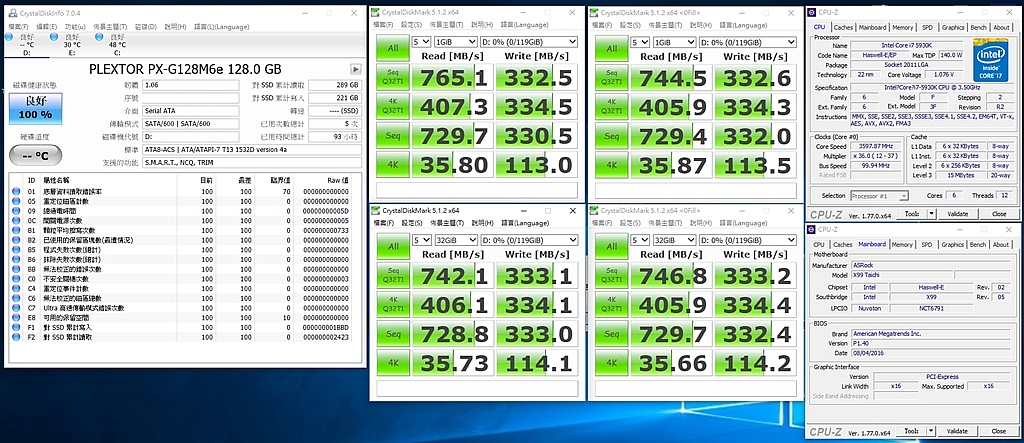Image resolution: width=1024 pixels, height=443 pixels.
Task: Click blue status circle for SMART ID 01
Action: click(x=16, y=191)
